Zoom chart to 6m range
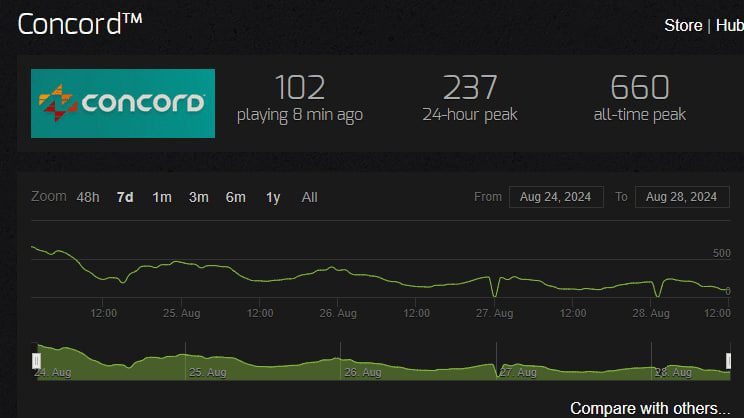The width and height of the screenshot is (744, 418). tap(236, 197)
